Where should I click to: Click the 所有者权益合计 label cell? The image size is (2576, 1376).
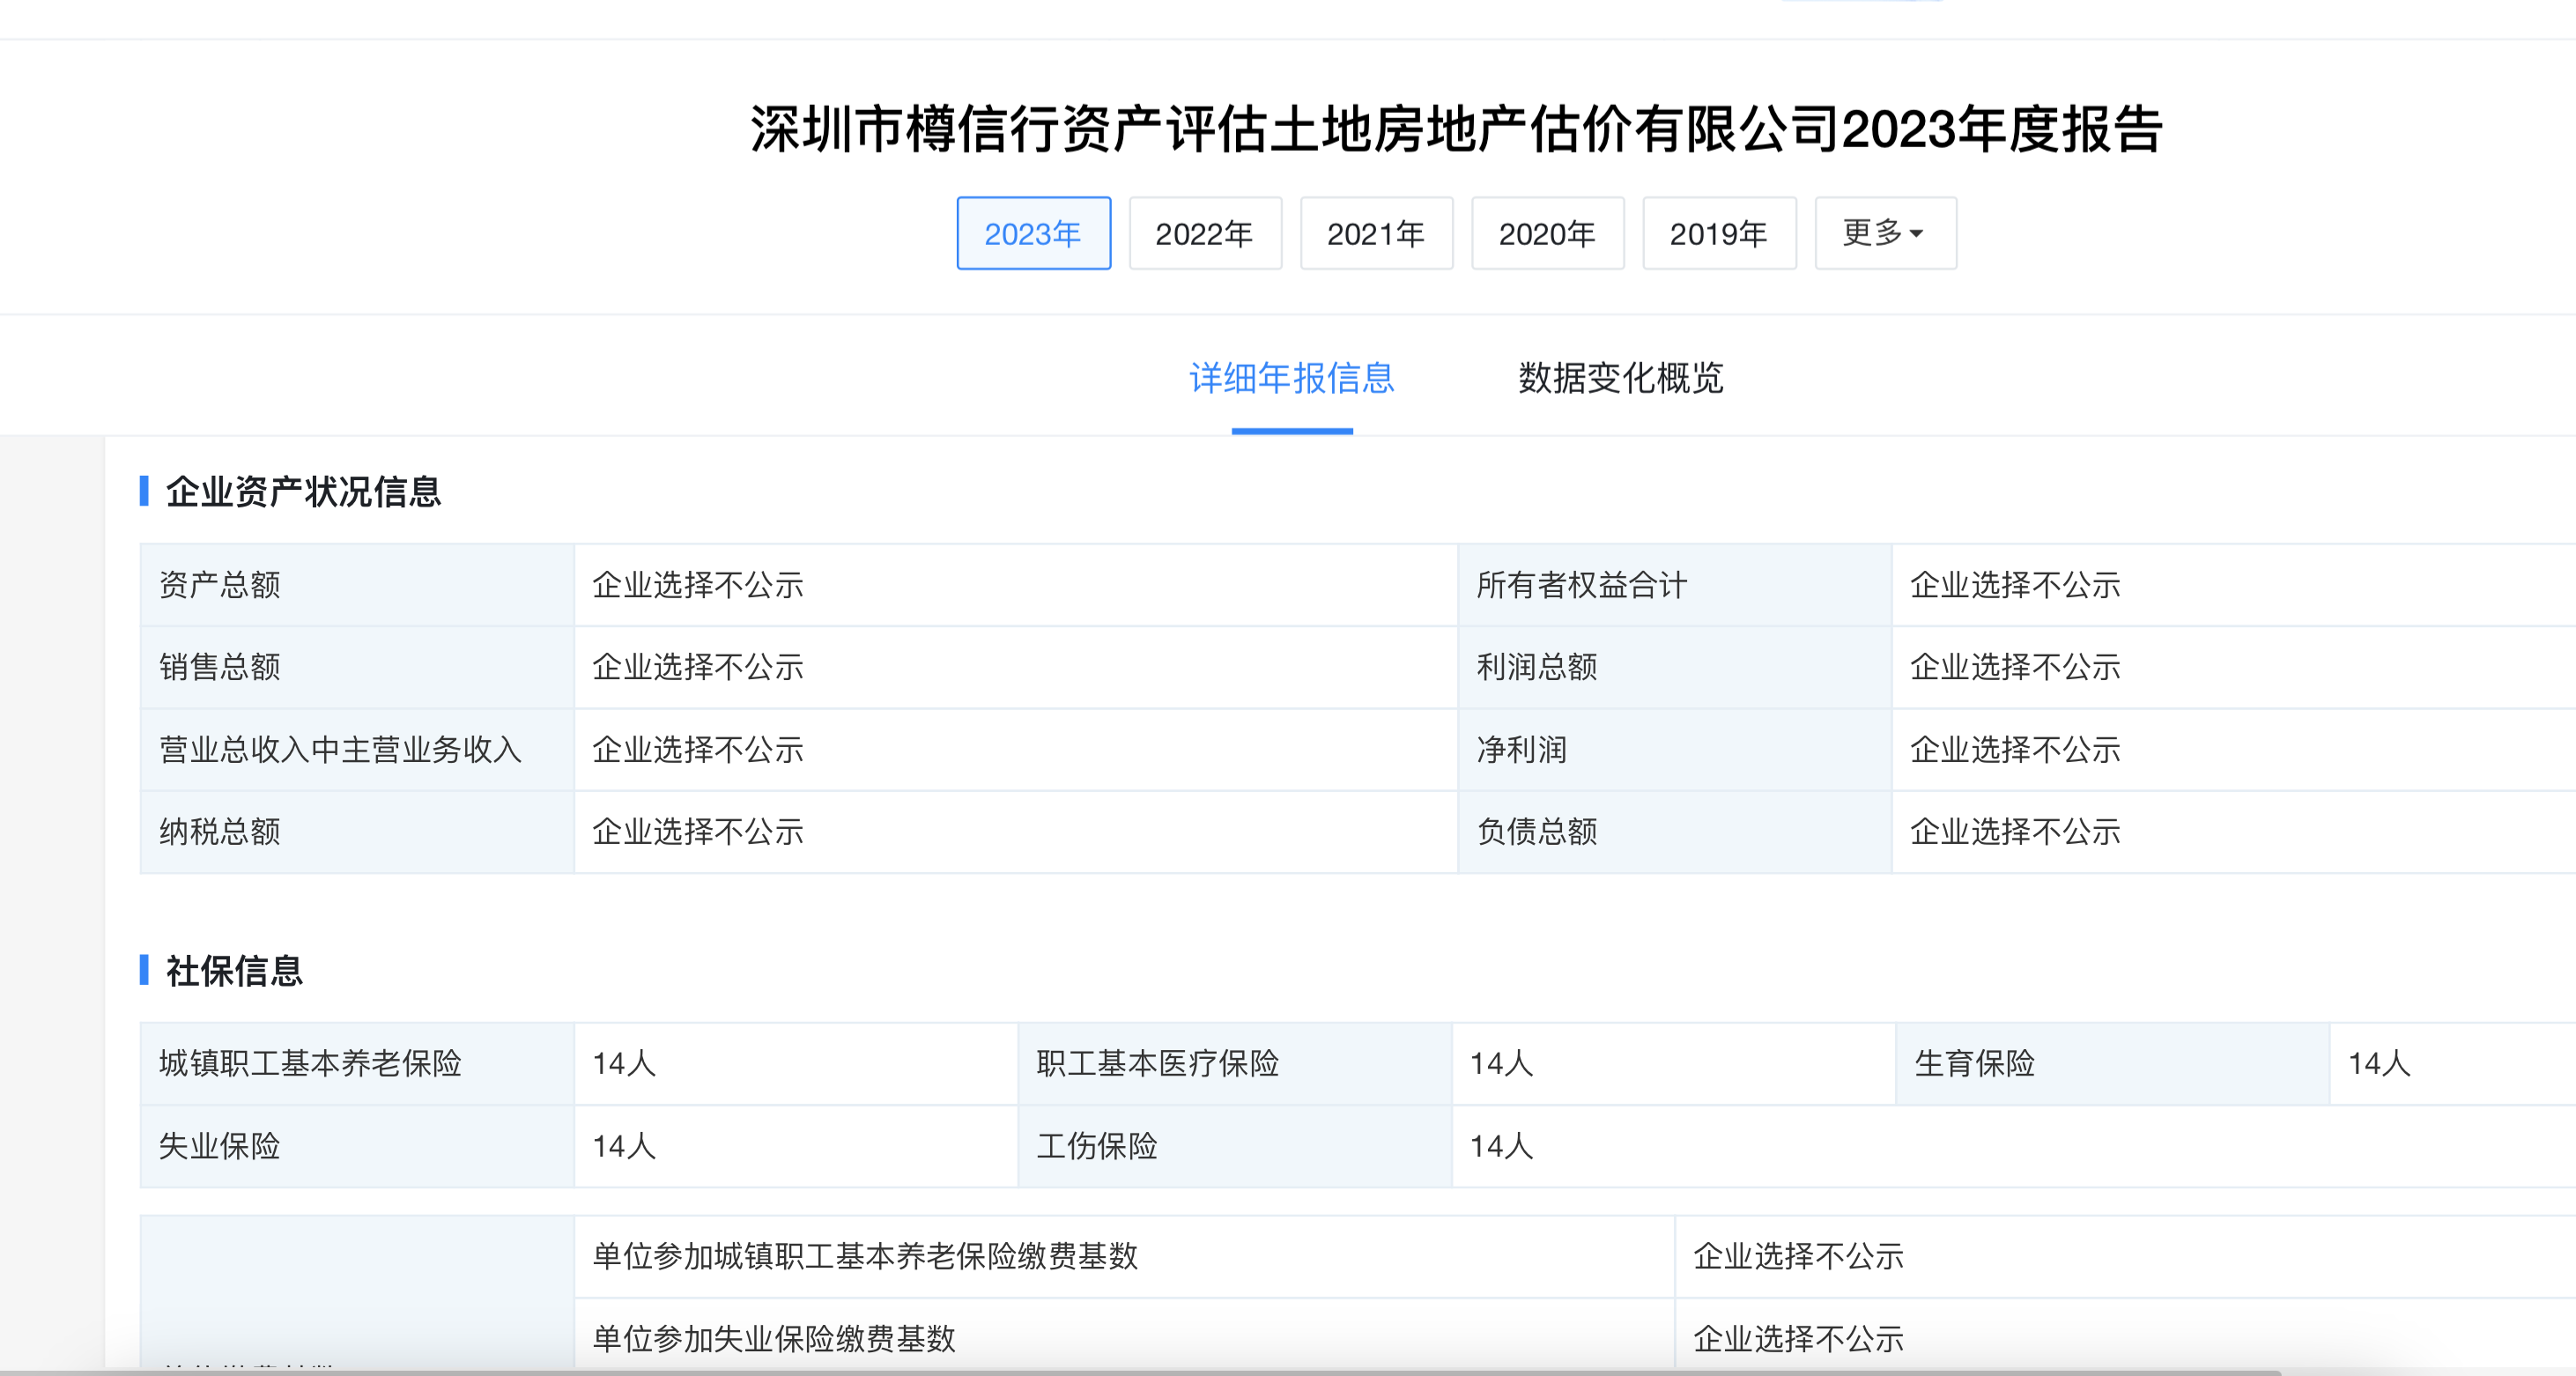(x=1581, y=585)
